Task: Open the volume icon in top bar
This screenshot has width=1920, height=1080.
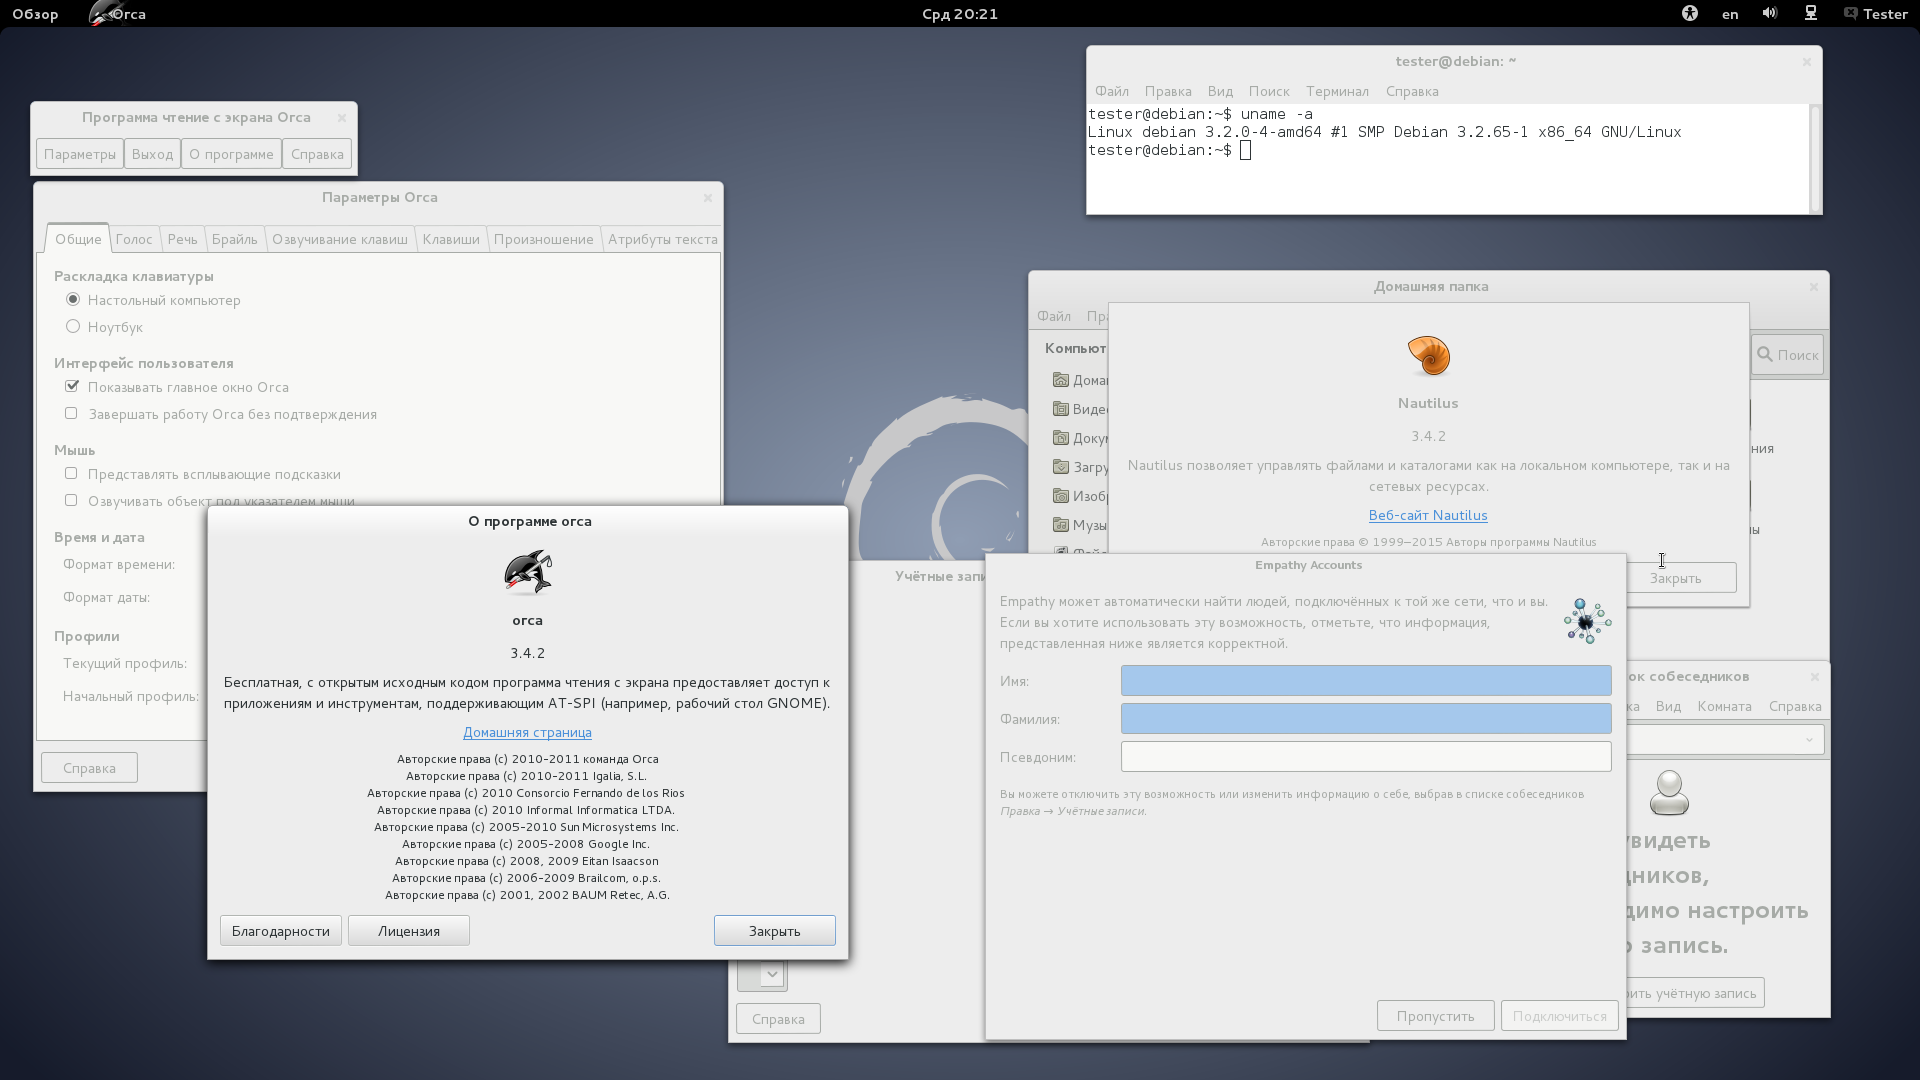Action: (x=1769, y=14)
